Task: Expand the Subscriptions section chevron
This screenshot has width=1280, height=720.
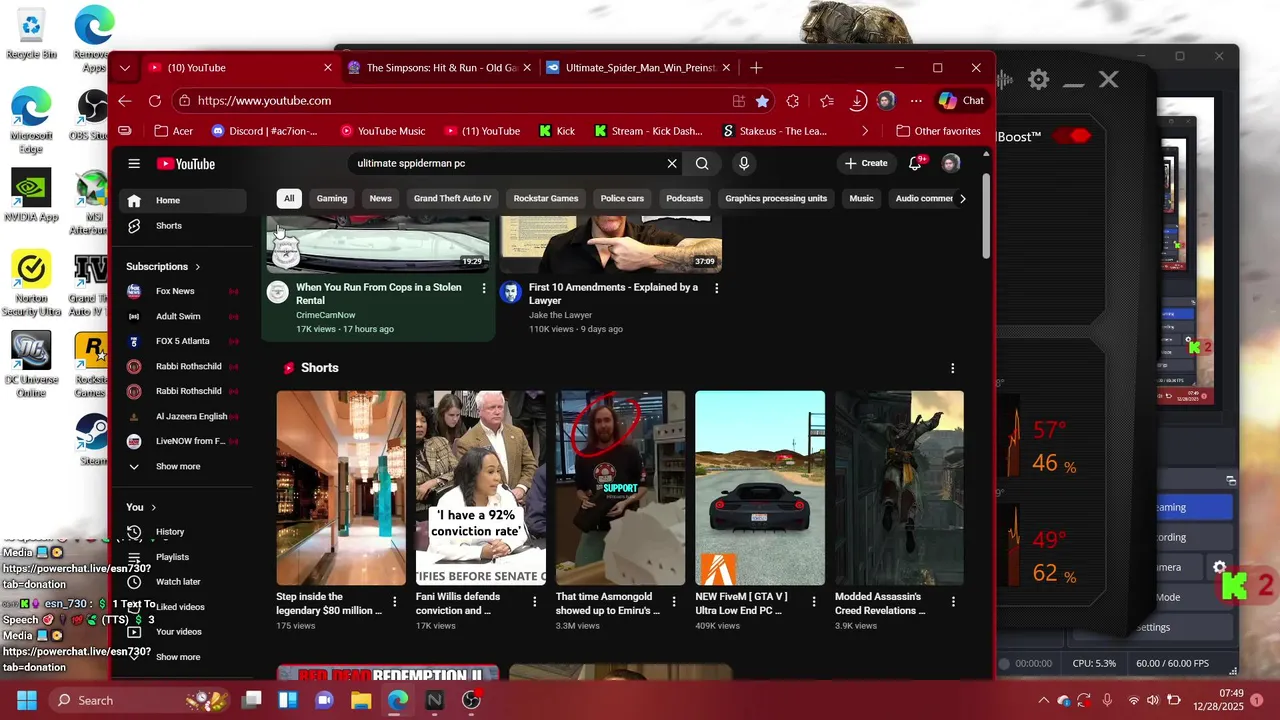Action: [197, 267]
